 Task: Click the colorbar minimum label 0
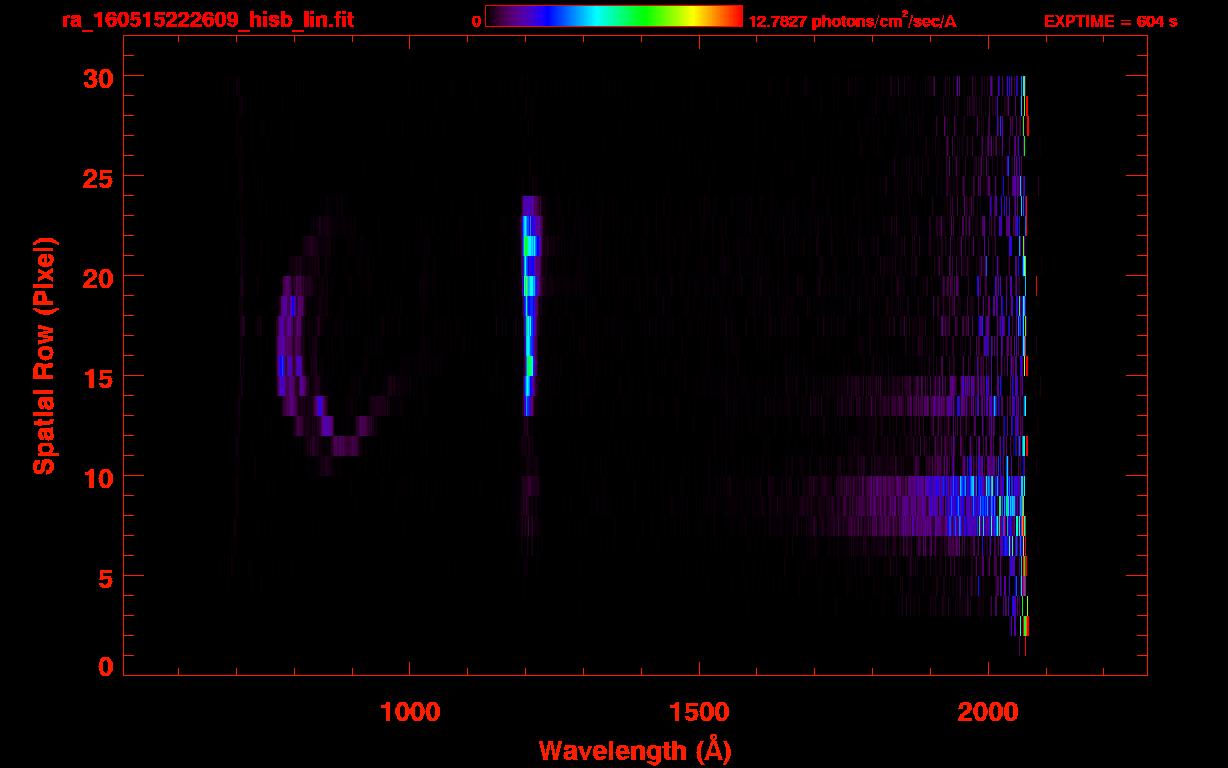[476, 22]
